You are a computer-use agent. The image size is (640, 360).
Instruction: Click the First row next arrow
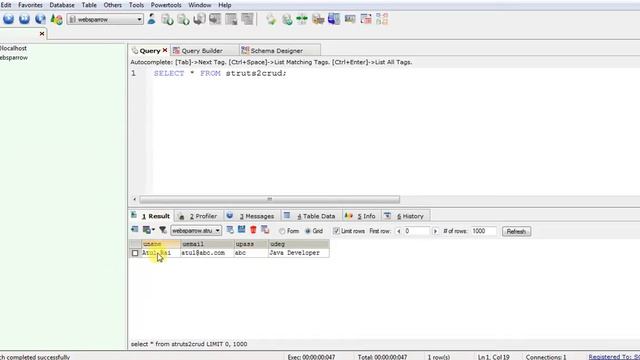(435, 231)
